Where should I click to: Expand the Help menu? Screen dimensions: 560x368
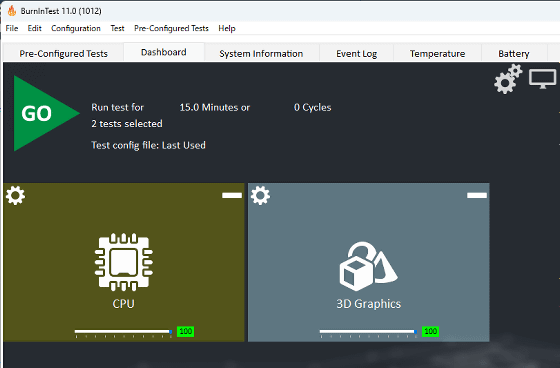(227, 28)
